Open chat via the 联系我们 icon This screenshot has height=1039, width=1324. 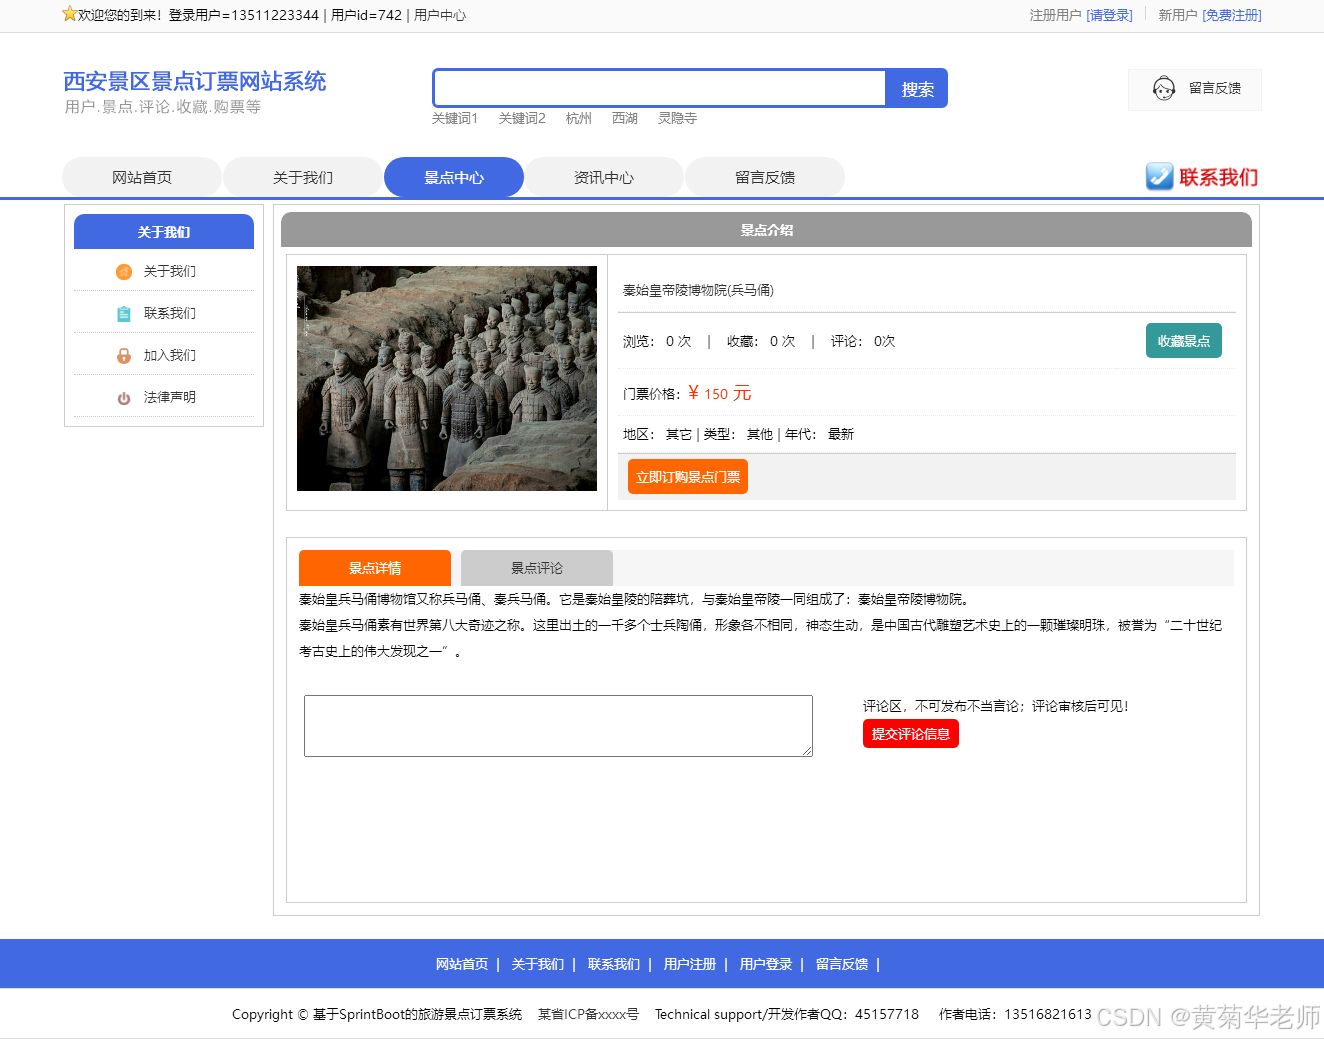coord(1159,177)
